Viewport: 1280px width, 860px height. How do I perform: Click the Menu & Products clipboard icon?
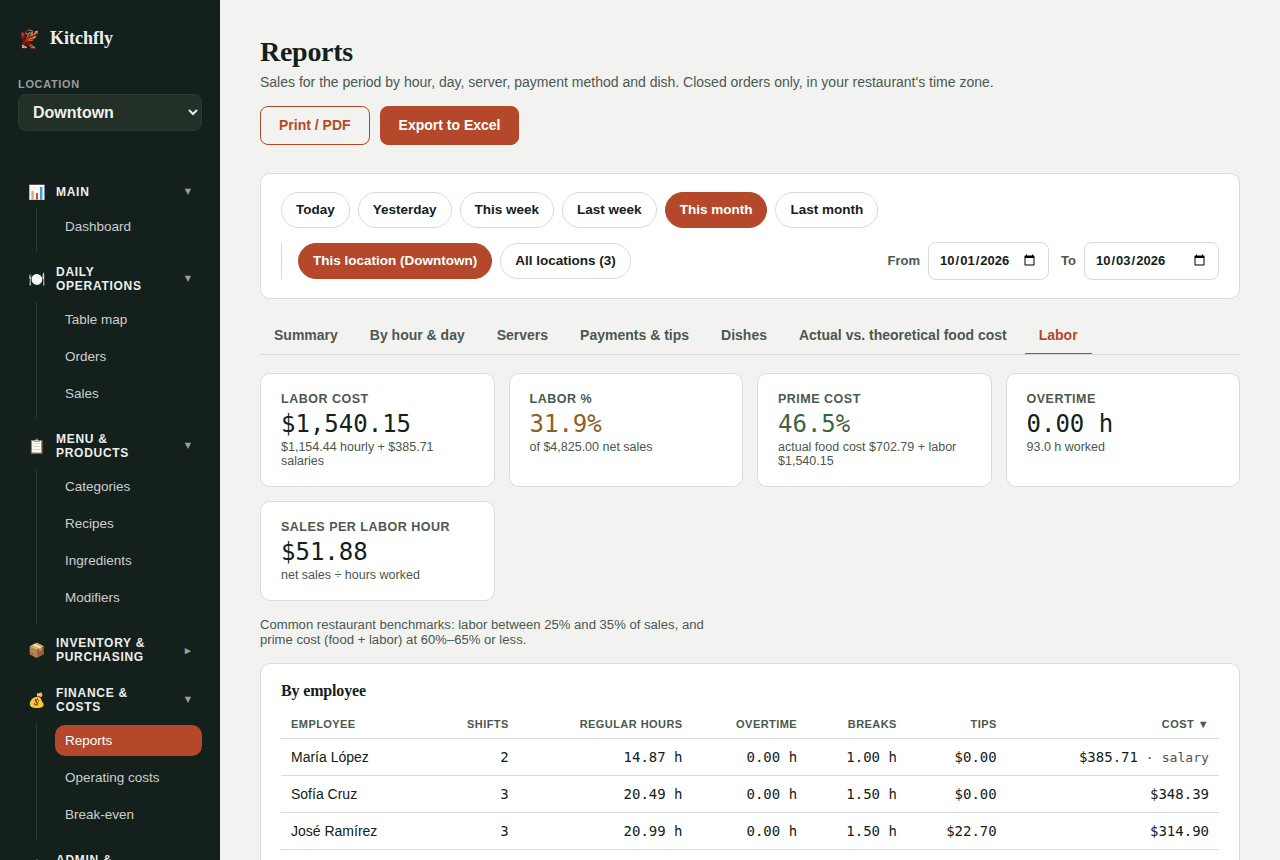(x=37, y=446)
